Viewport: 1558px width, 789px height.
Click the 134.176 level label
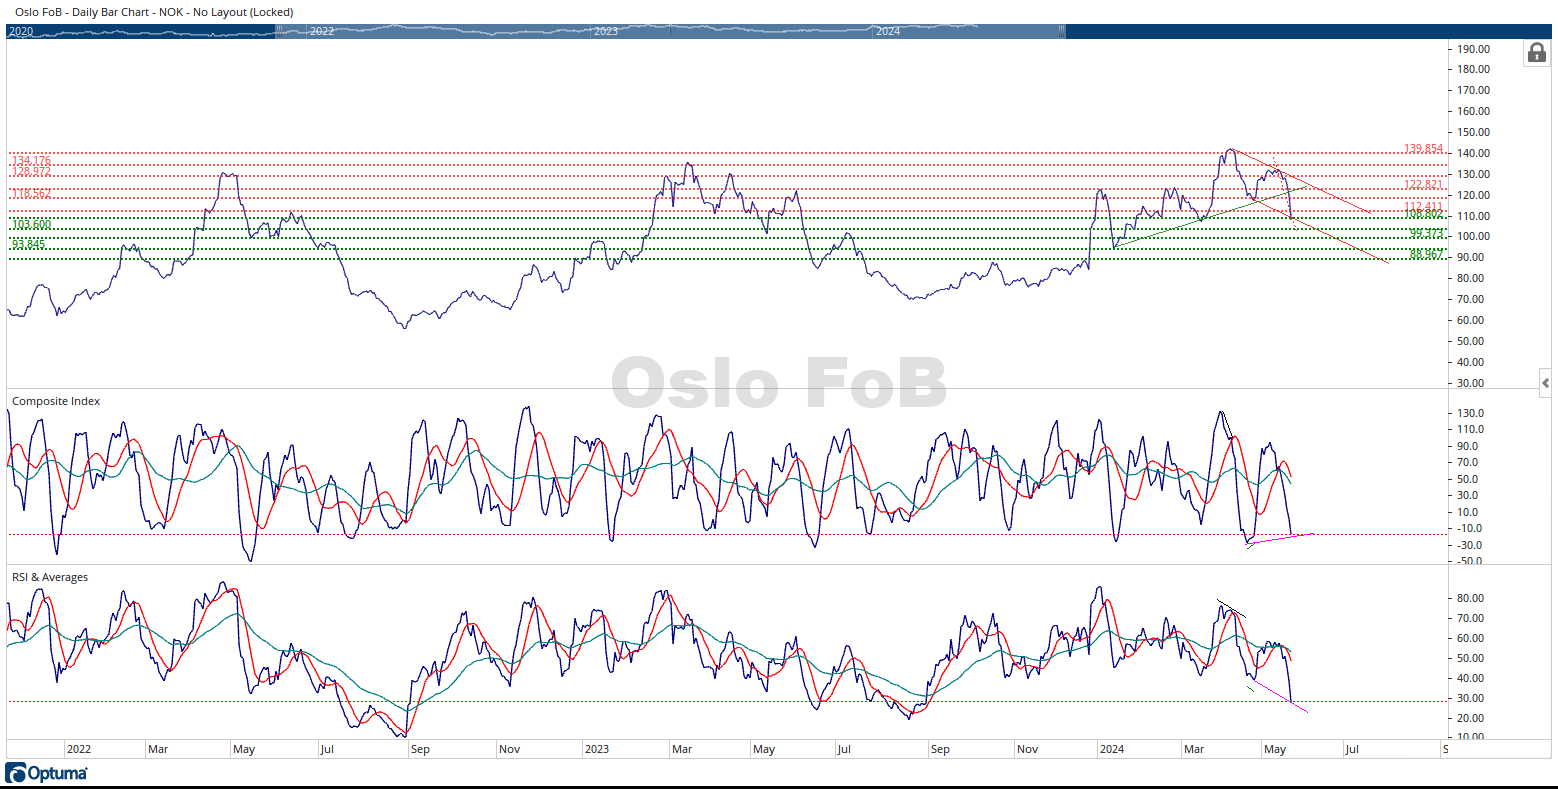31,161
